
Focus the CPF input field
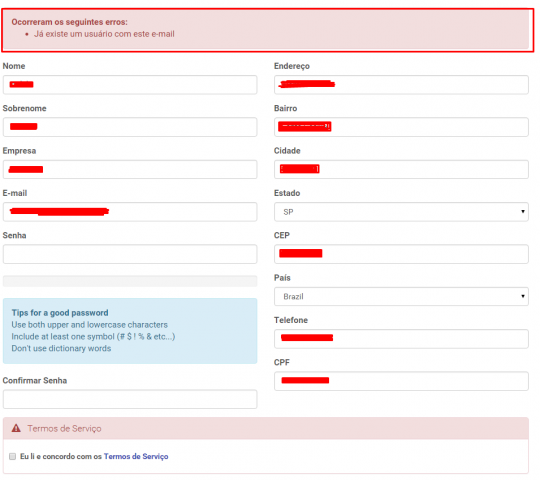point(401,381)
